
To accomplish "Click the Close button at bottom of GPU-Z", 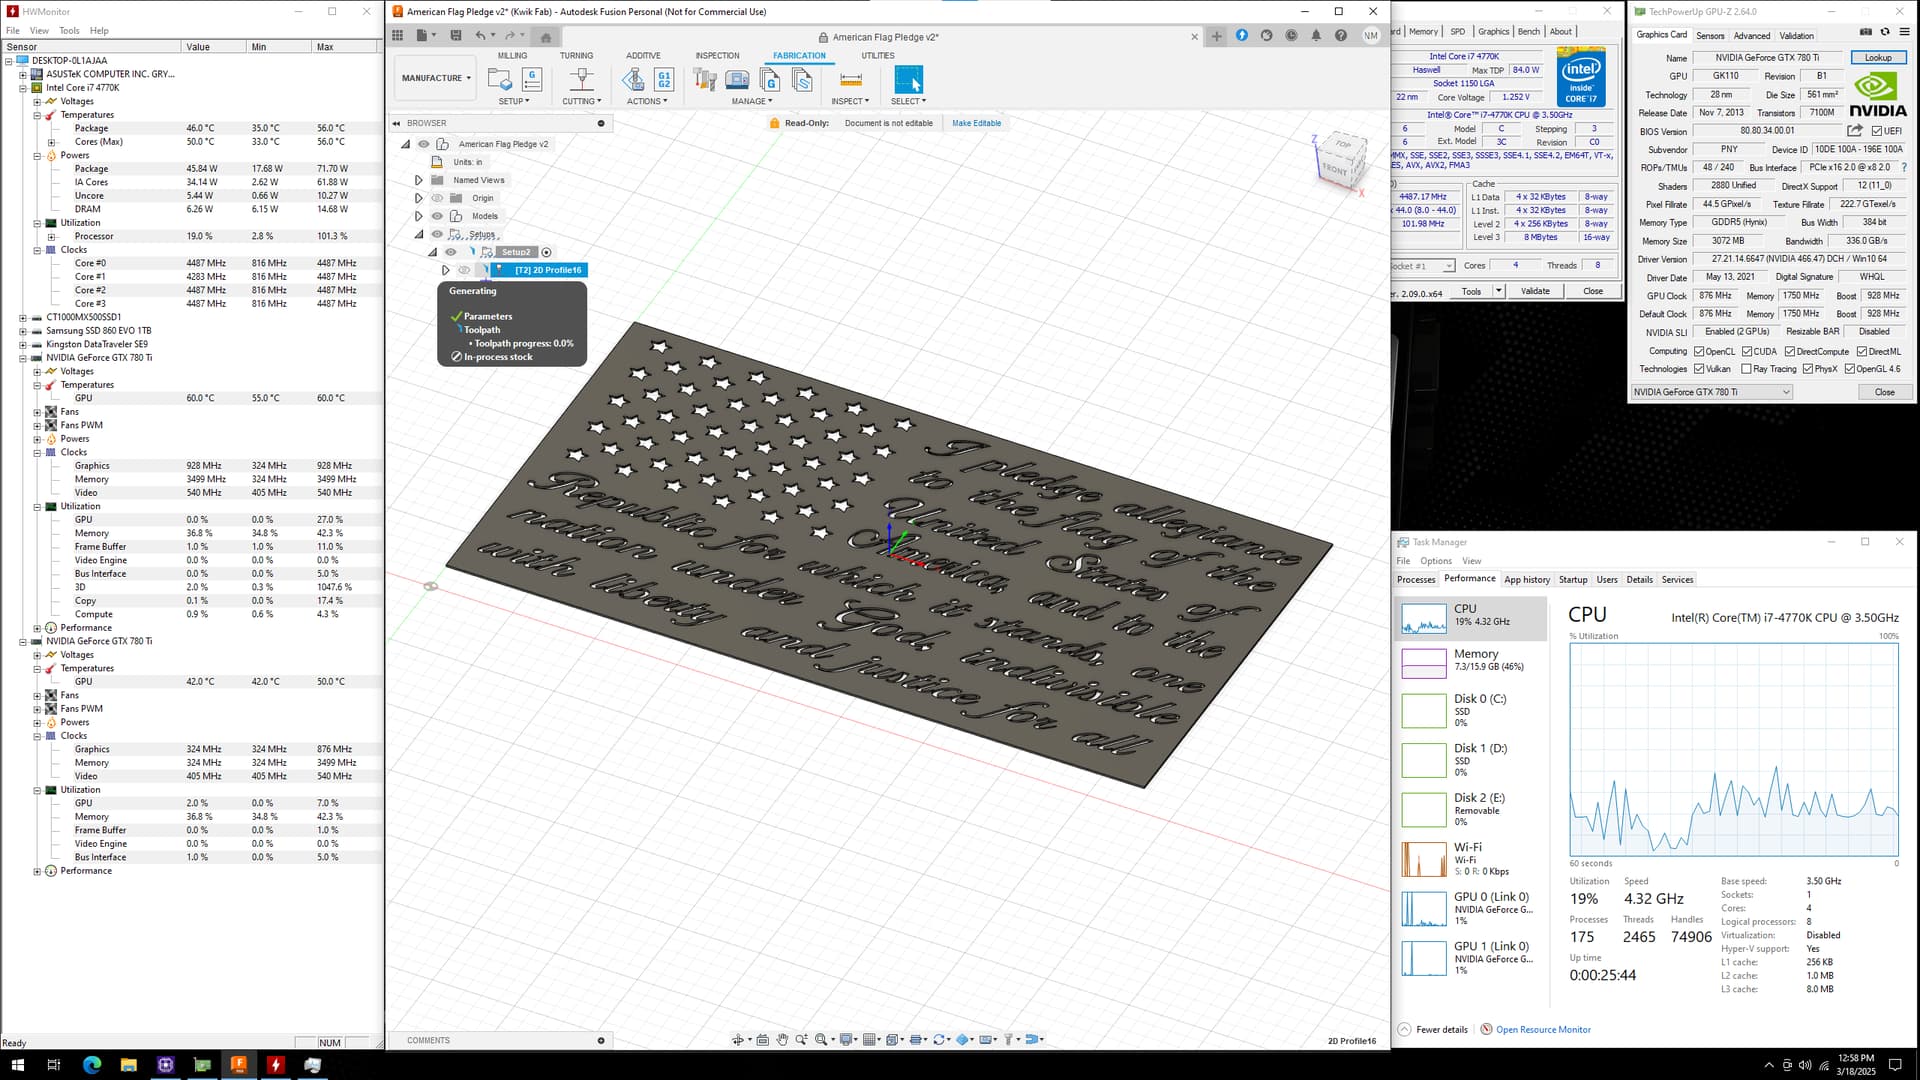I will click(x=1884, y=392).
